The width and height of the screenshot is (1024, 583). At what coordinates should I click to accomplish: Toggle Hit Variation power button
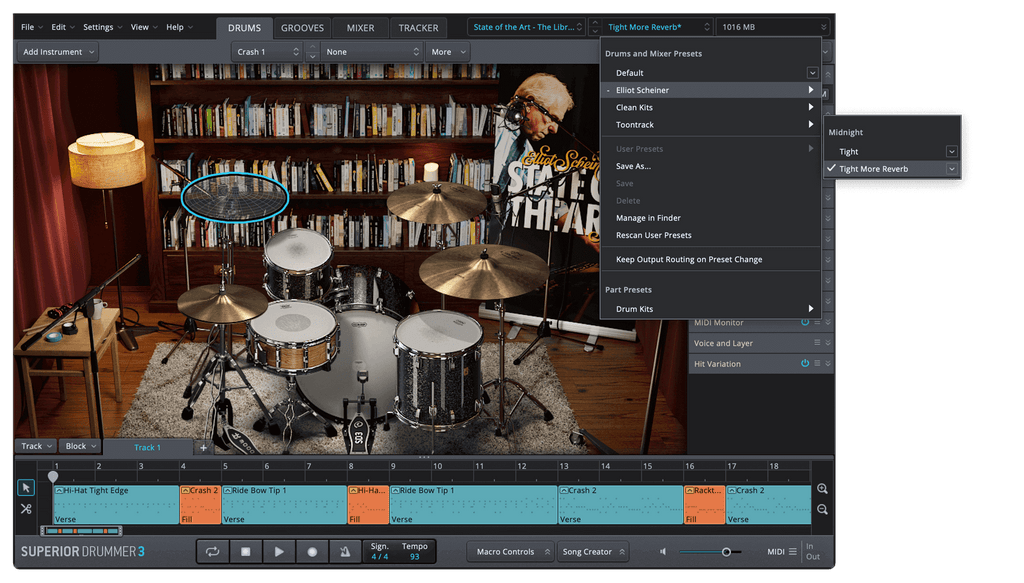pyautogui.click(x=805, y=364)
